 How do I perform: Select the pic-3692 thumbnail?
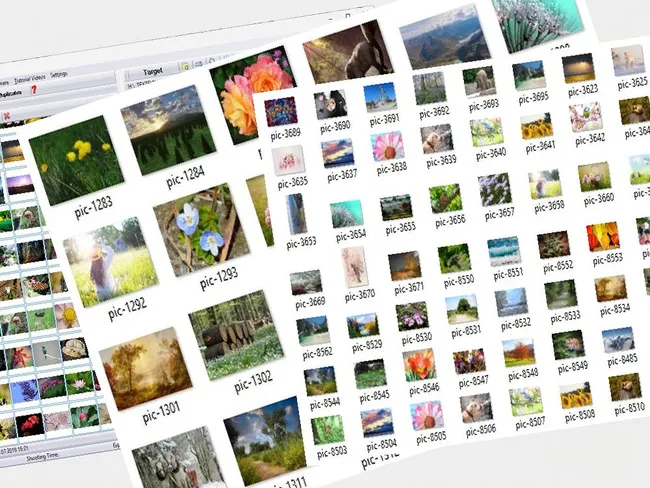pyautogui.click(x=429, y=88)
